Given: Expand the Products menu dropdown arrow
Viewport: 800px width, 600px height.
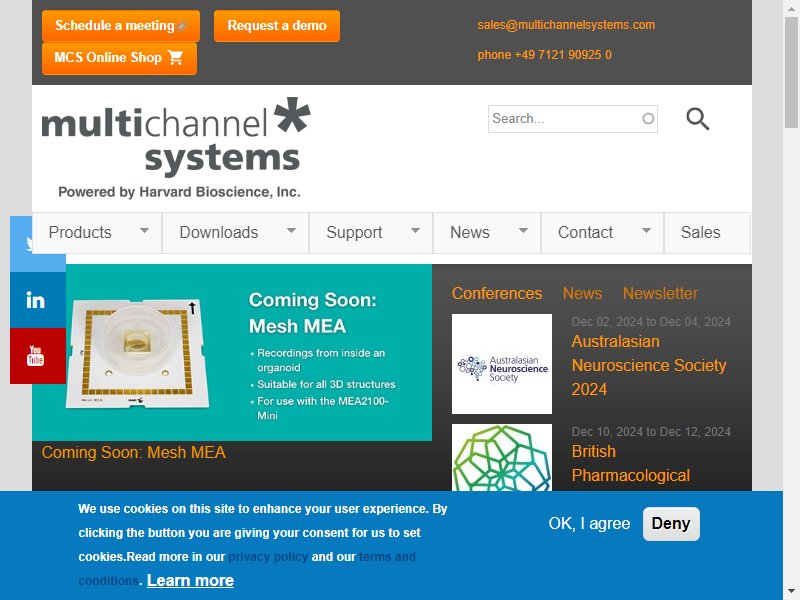Looking at the screenshot, I should click(144, 231).
